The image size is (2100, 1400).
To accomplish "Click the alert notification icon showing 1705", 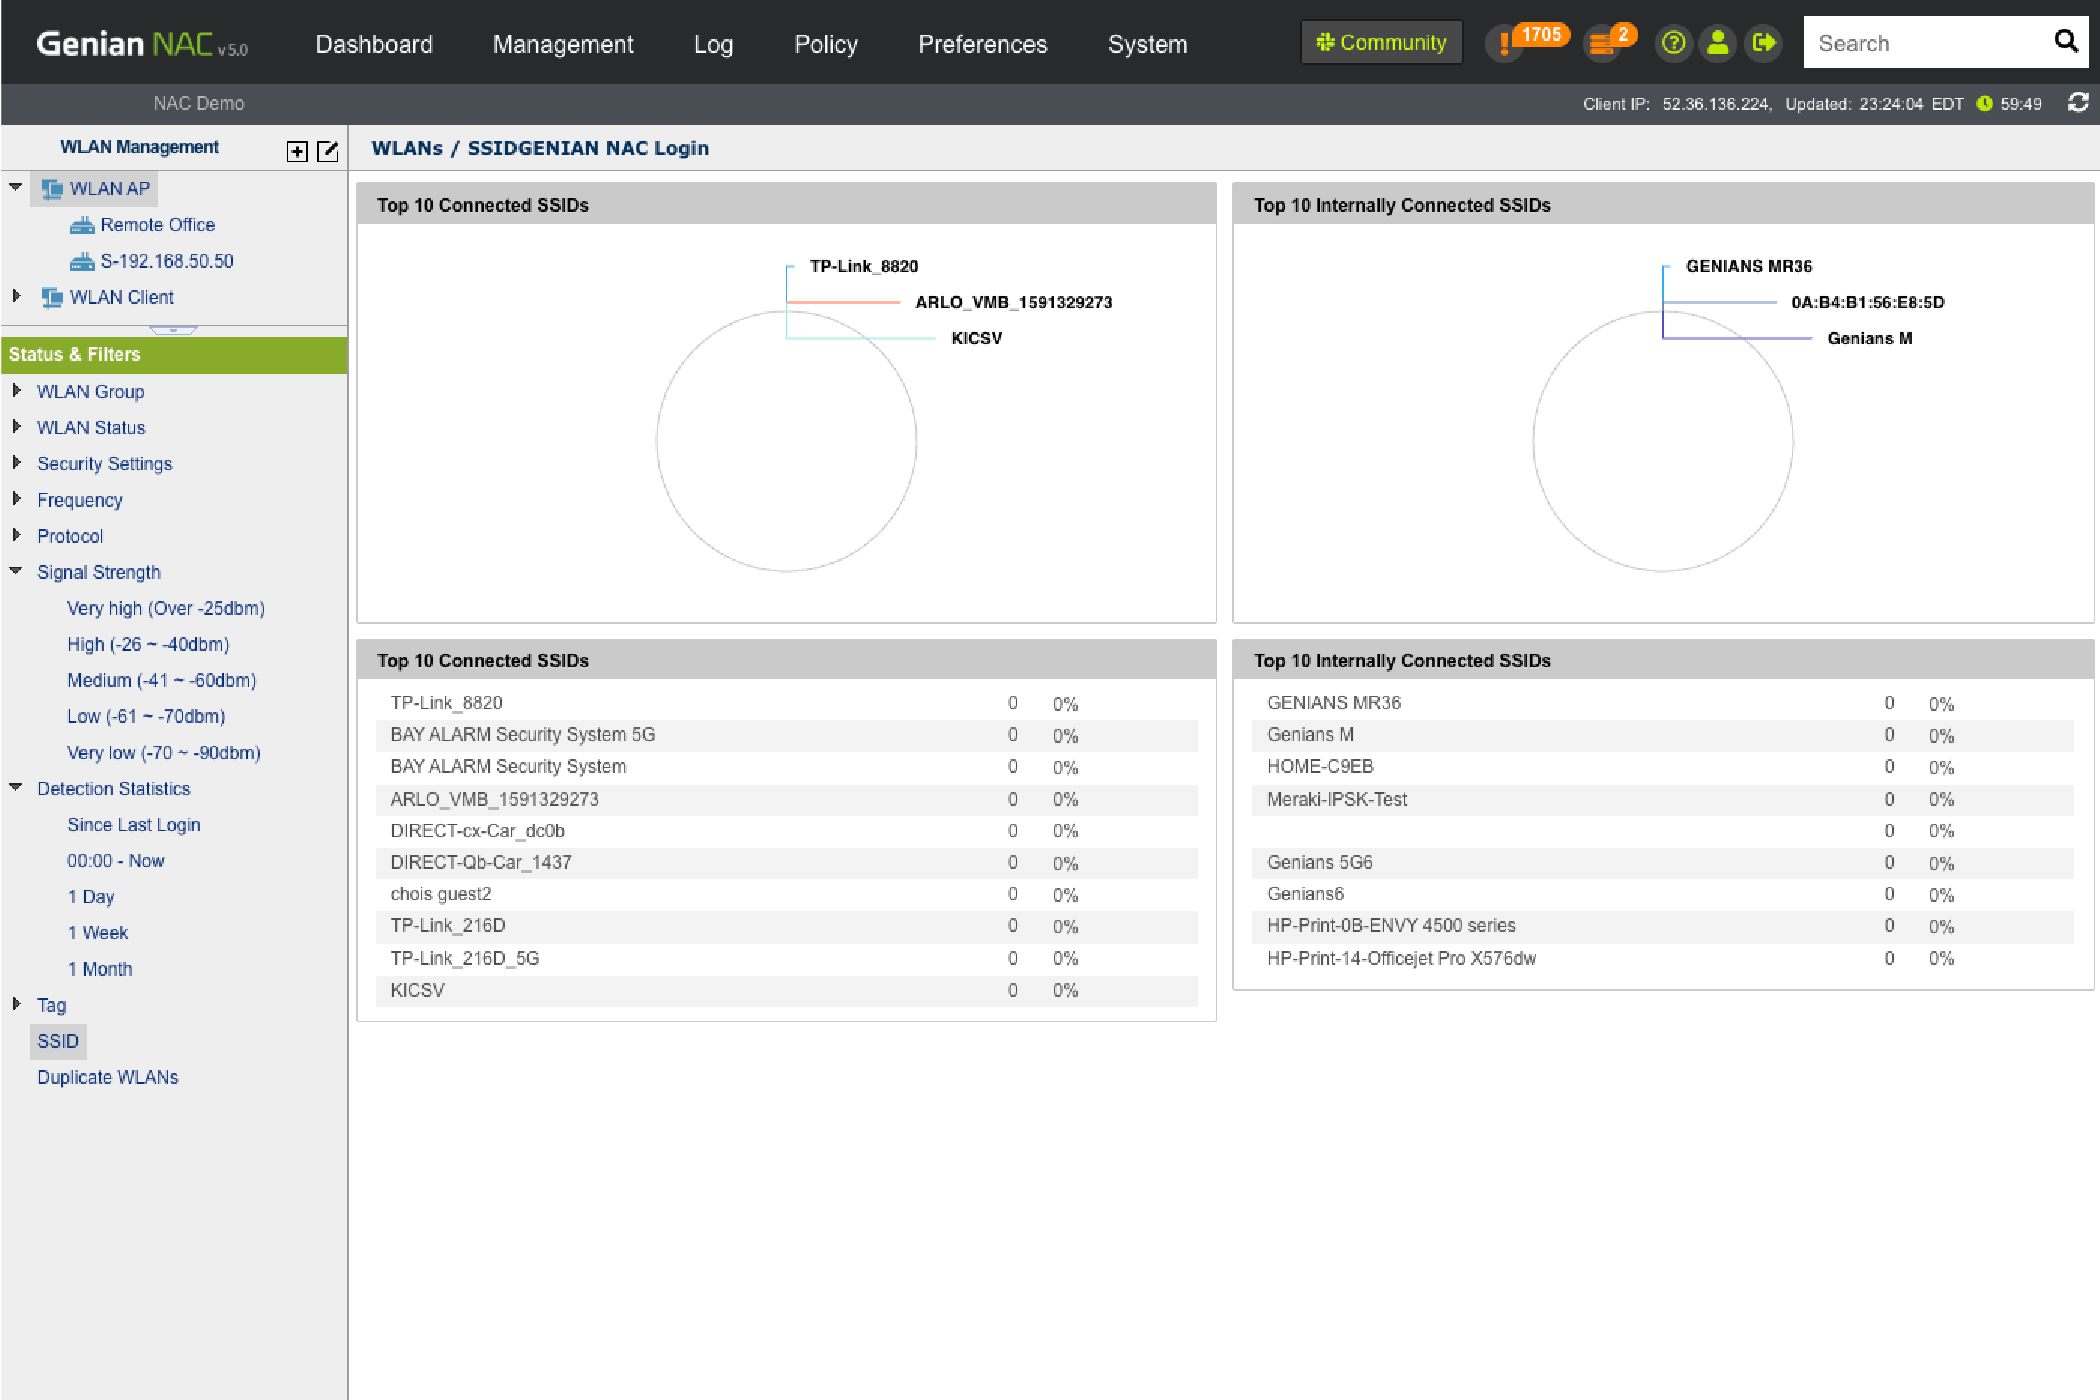I will [1505, 43].
